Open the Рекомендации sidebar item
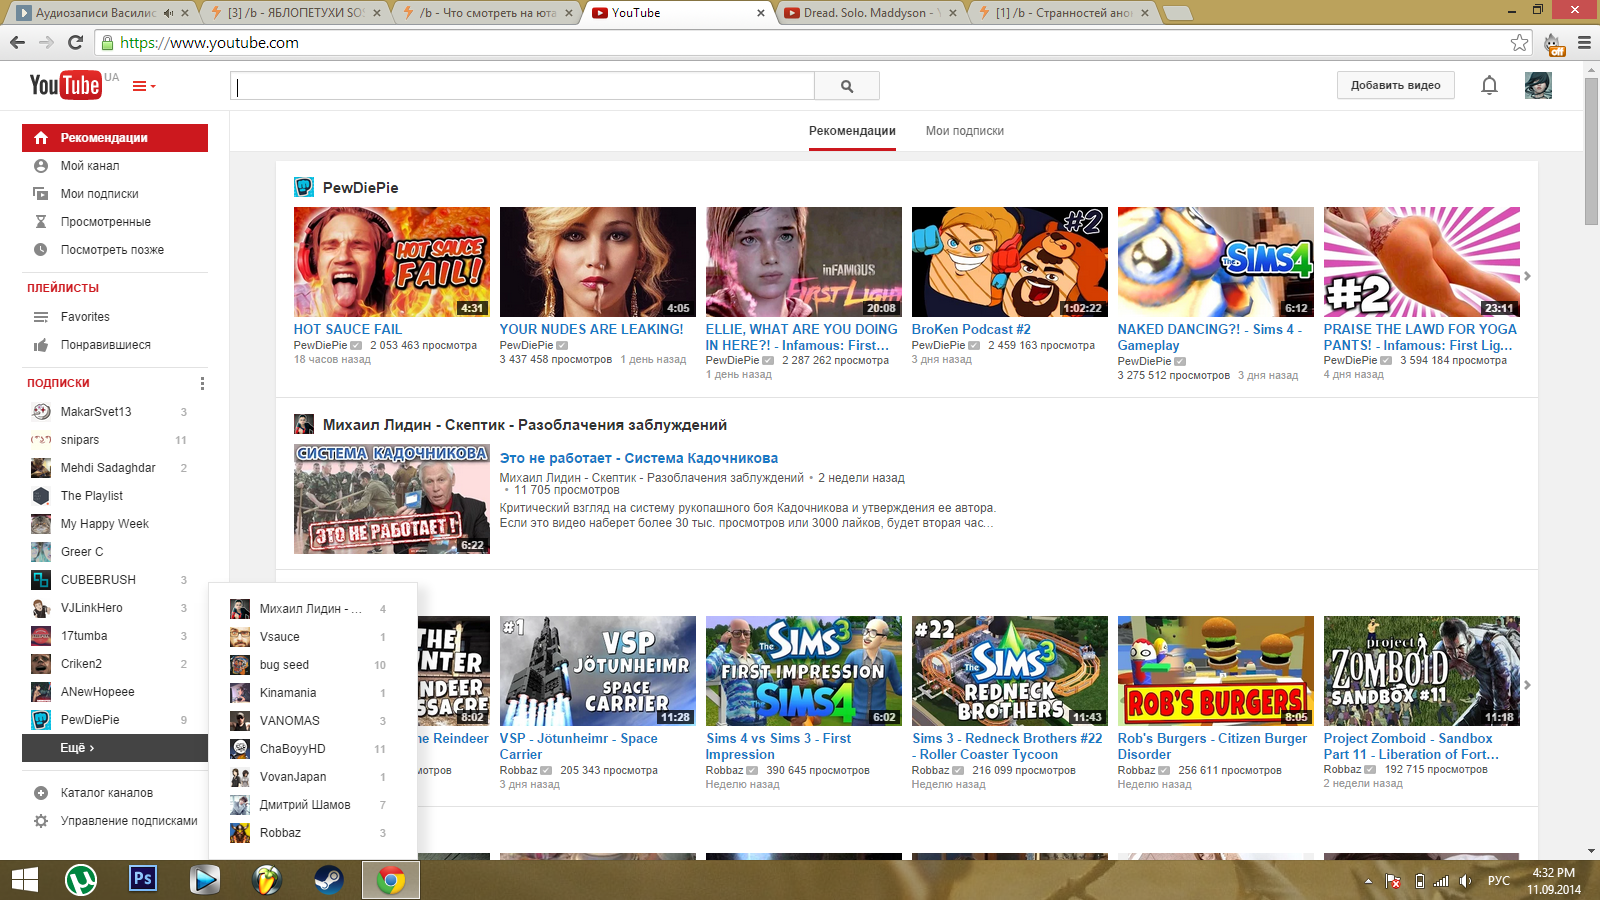This screenshot has width=1600, height=900. click(115, 138)
